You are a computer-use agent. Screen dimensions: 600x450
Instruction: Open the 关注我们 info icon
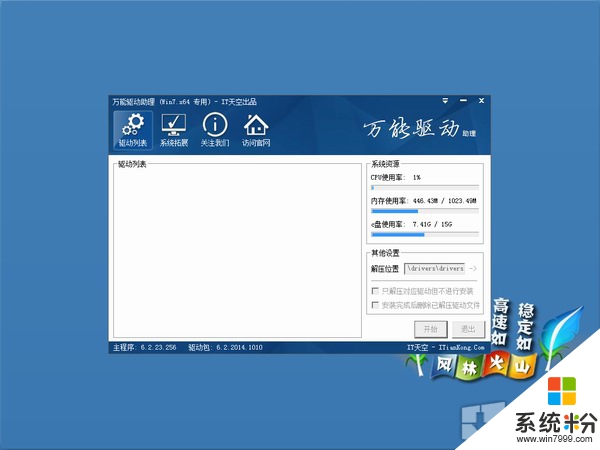215,130
